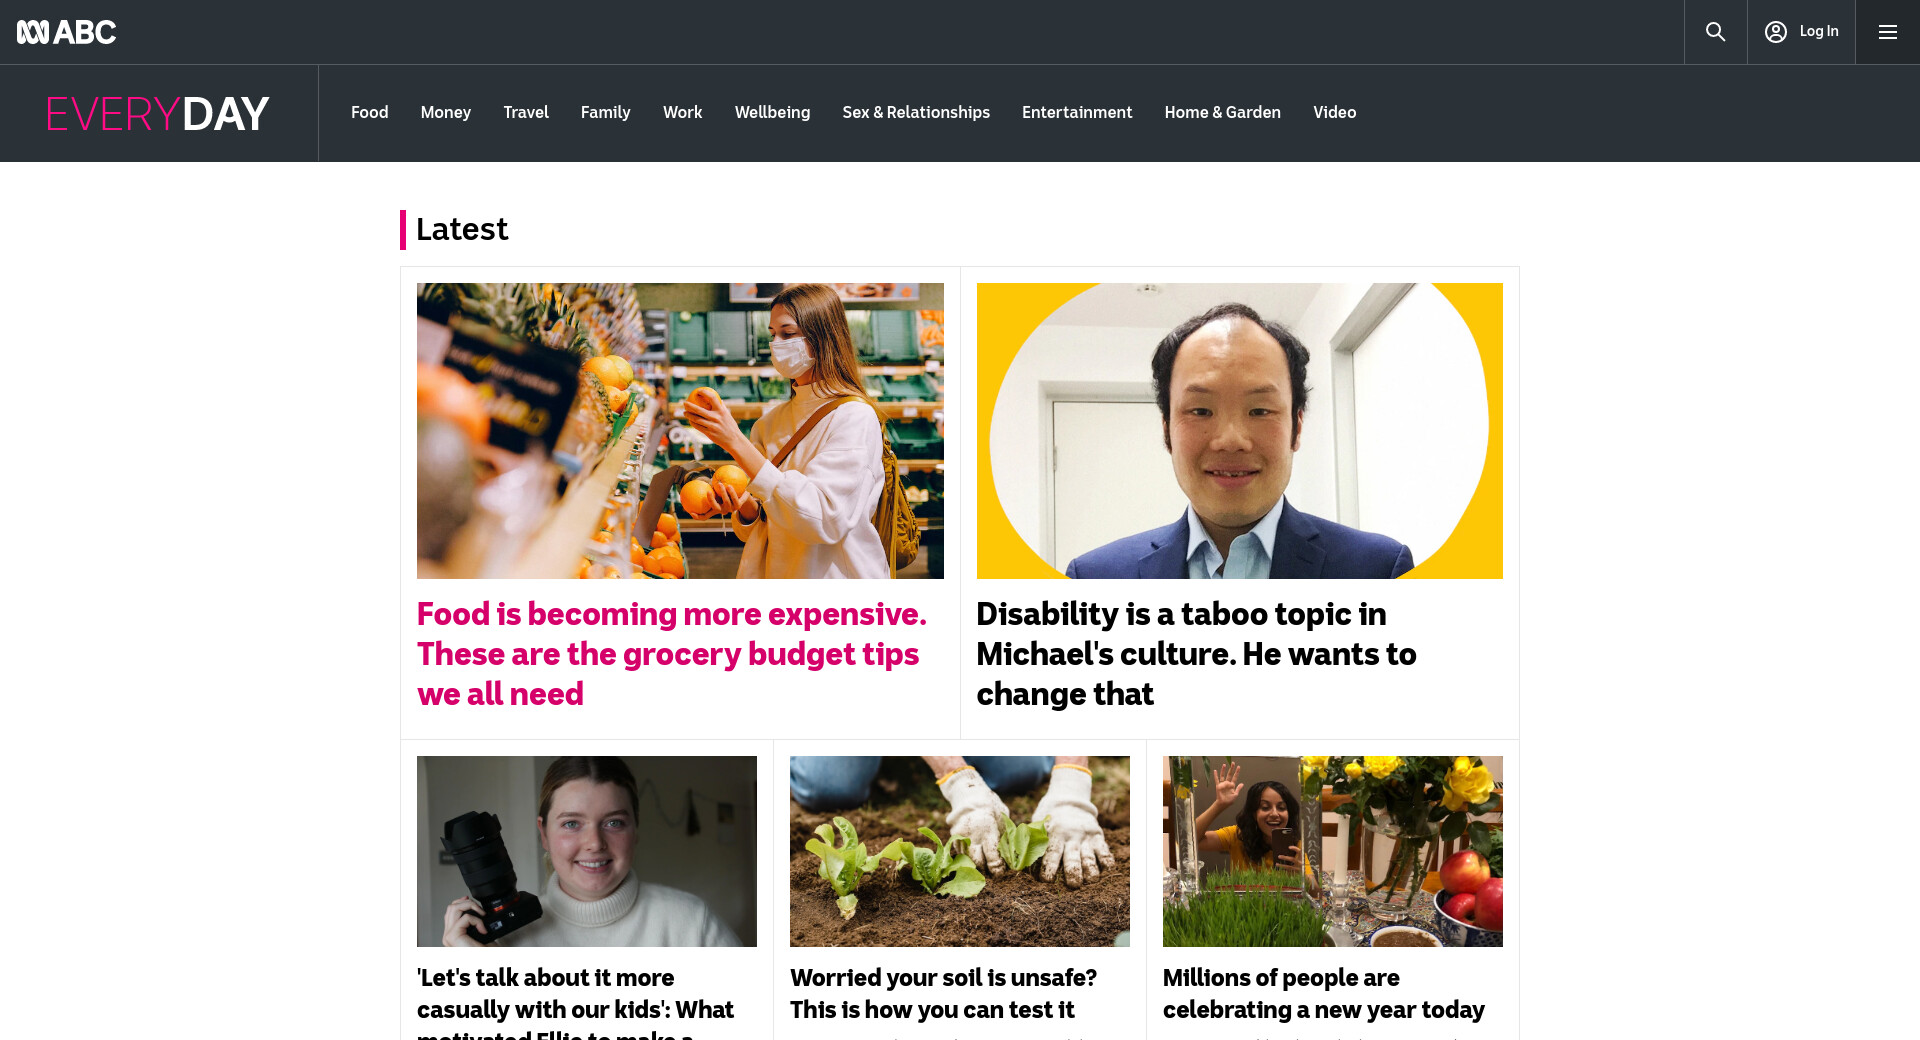Open the grocery budget tips headline

(672, 654)
